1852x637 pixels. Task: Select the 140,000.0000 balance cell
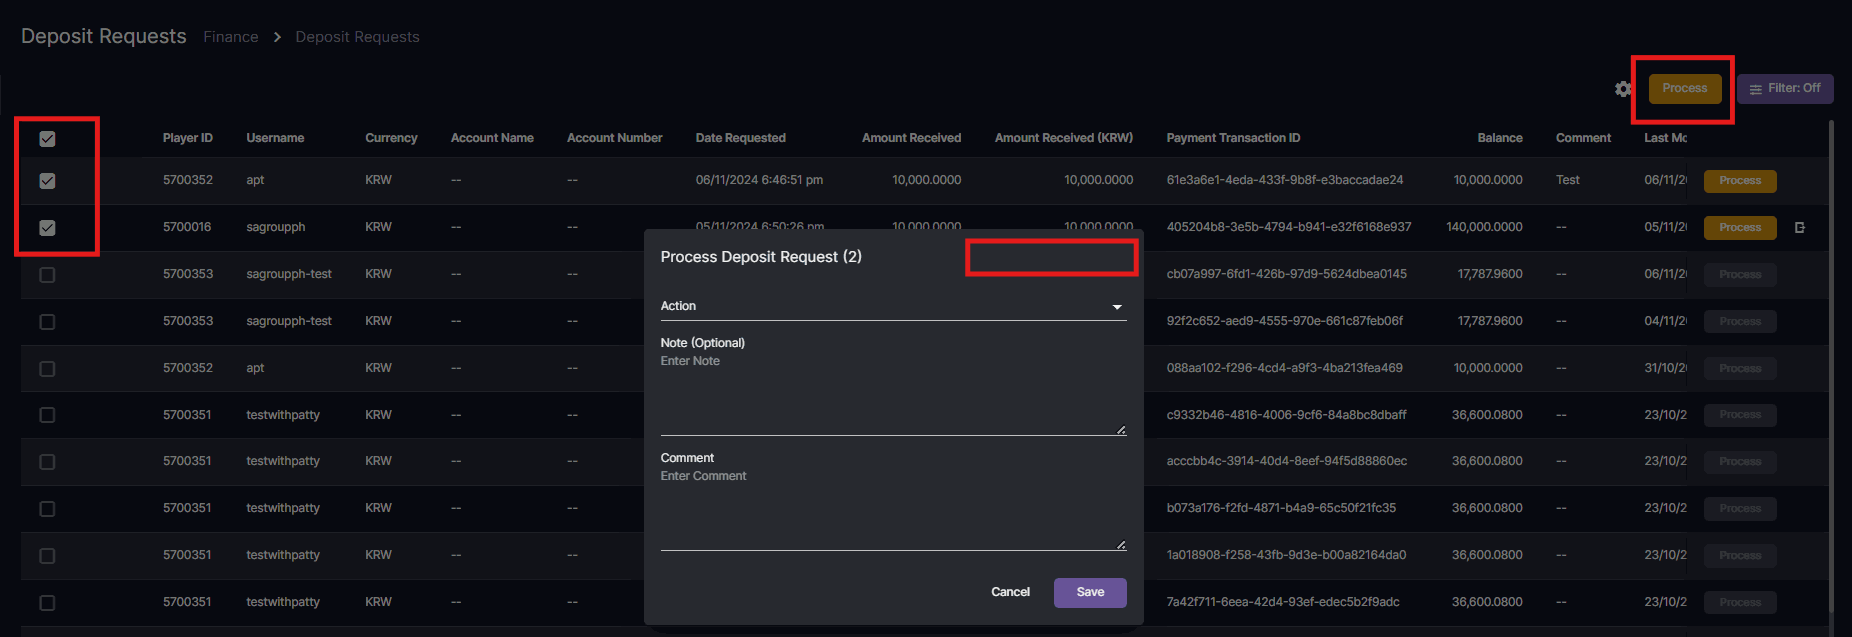pyautogui.click(x=1484, y=227)
